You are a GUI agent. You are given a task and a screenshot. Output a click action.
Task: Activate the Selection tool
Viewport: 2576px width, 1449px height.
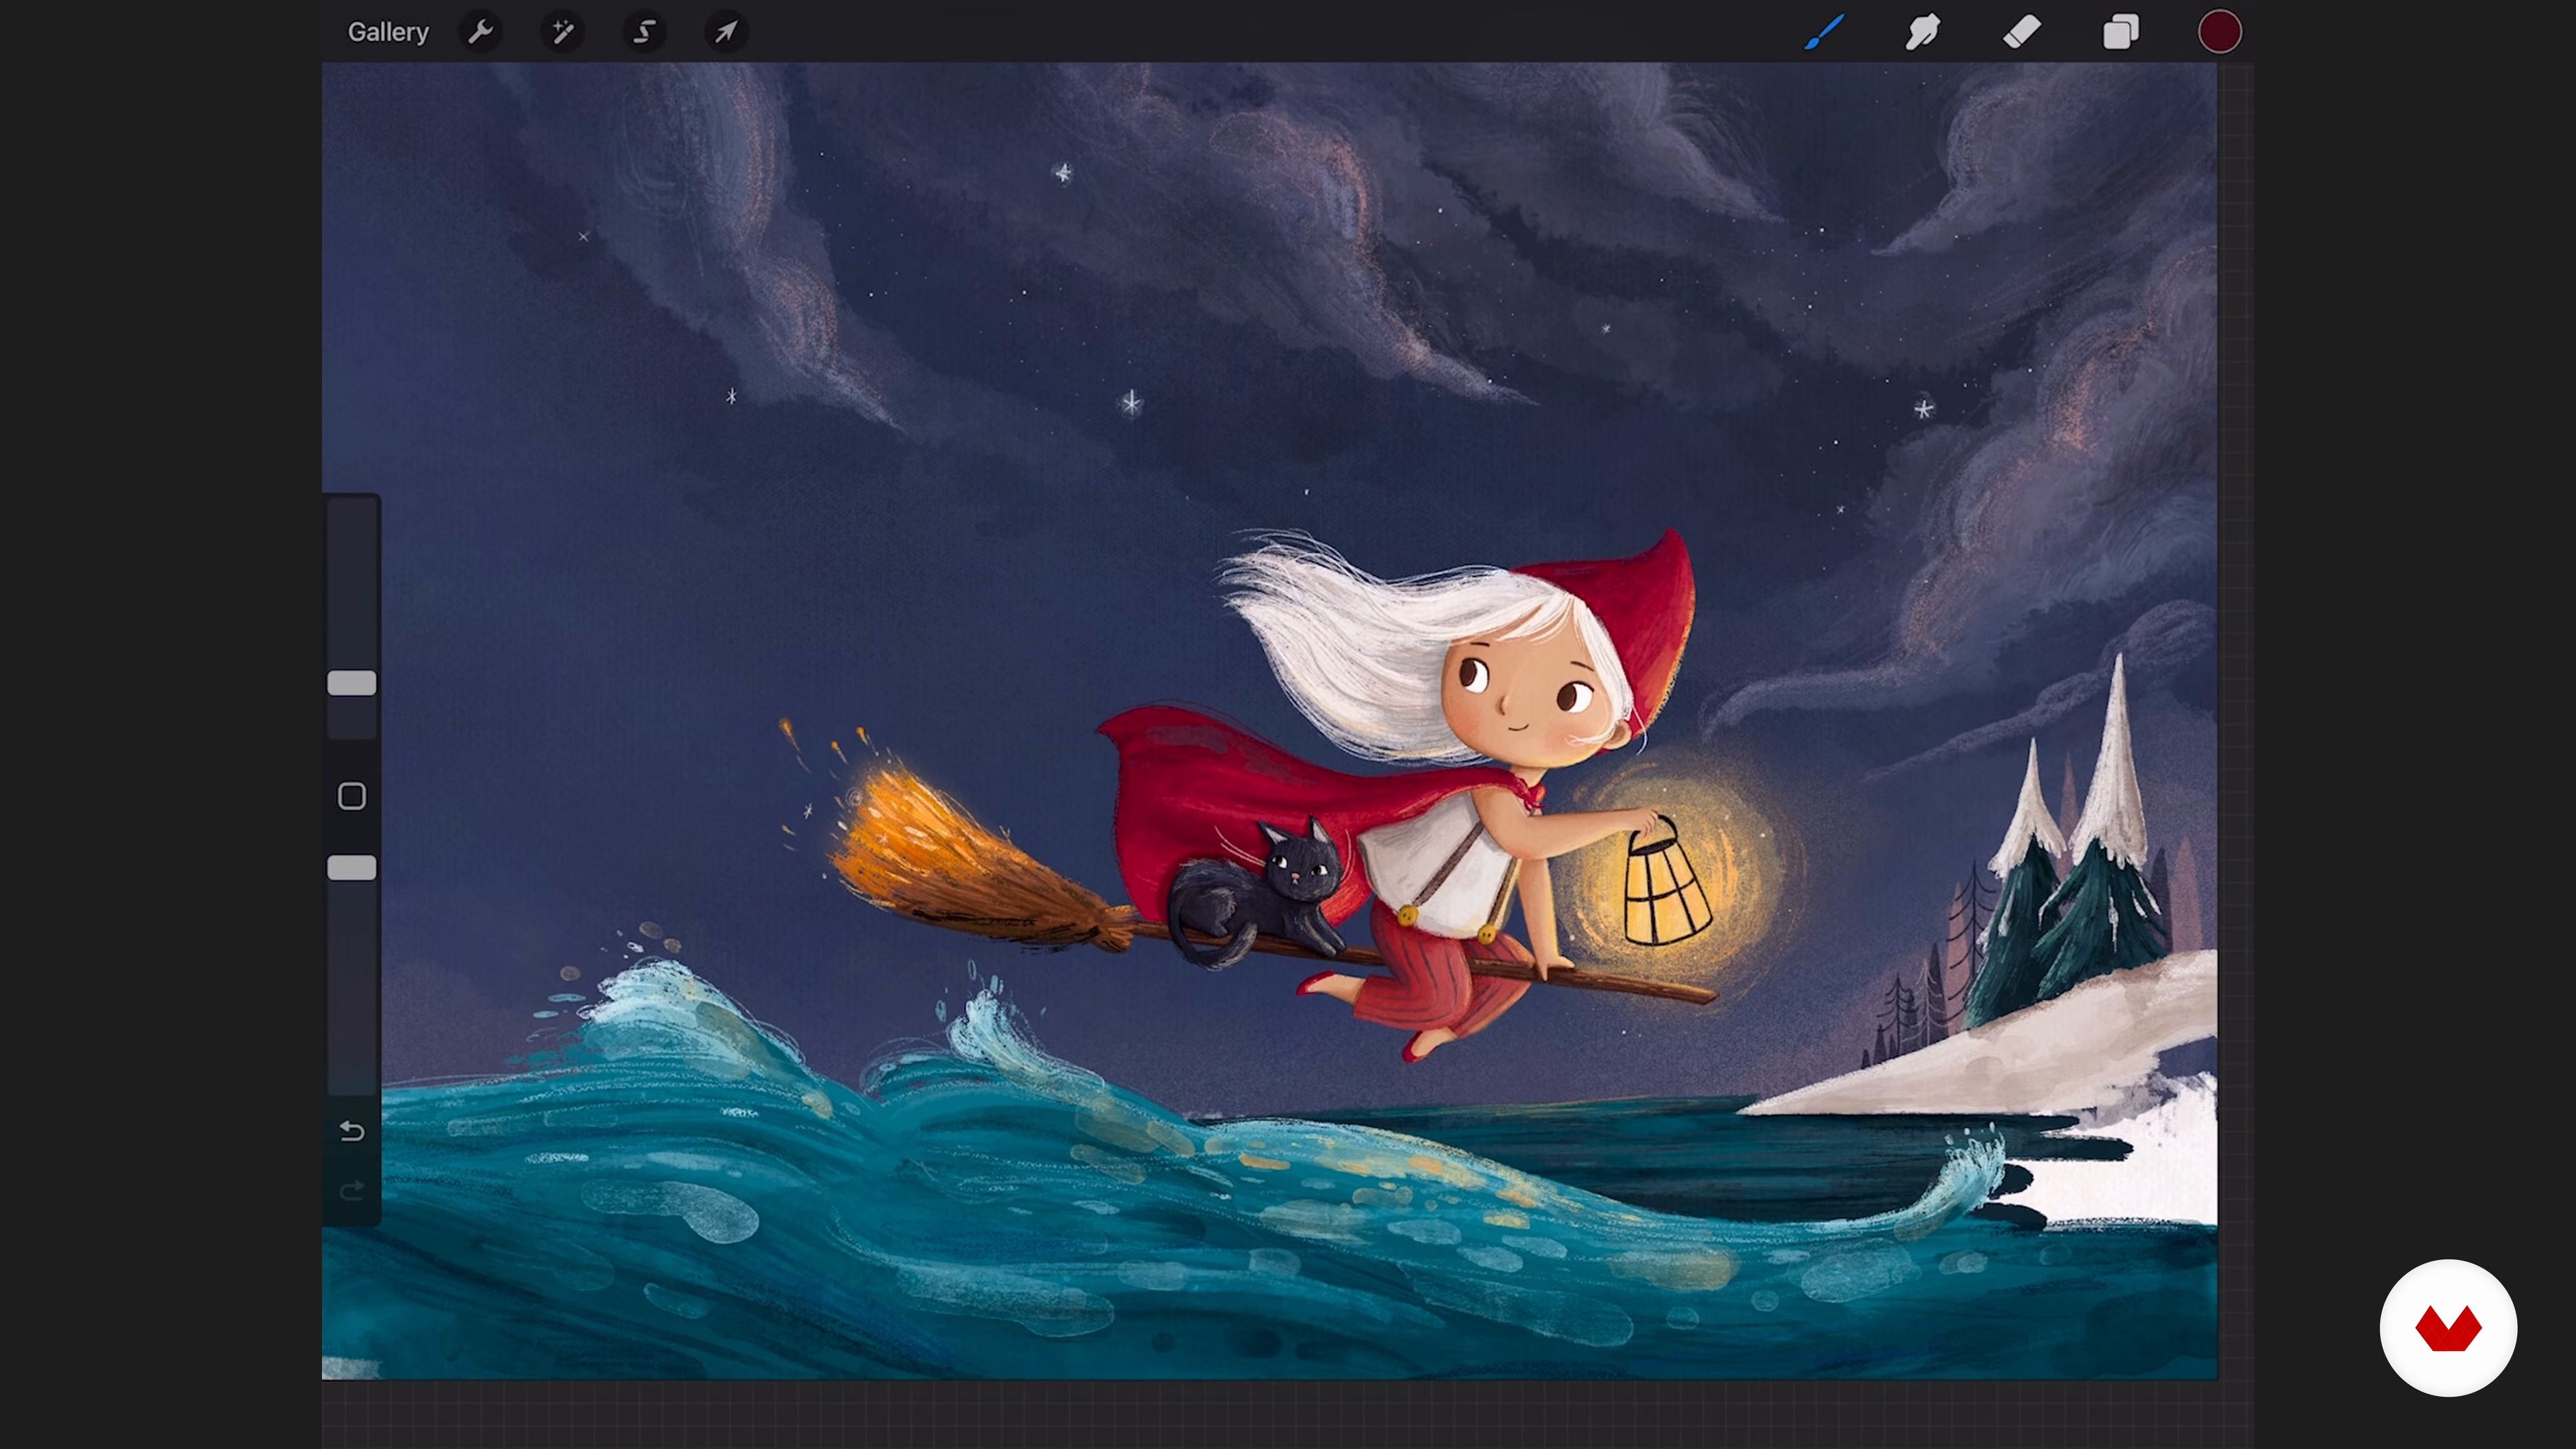click(645, 32)
